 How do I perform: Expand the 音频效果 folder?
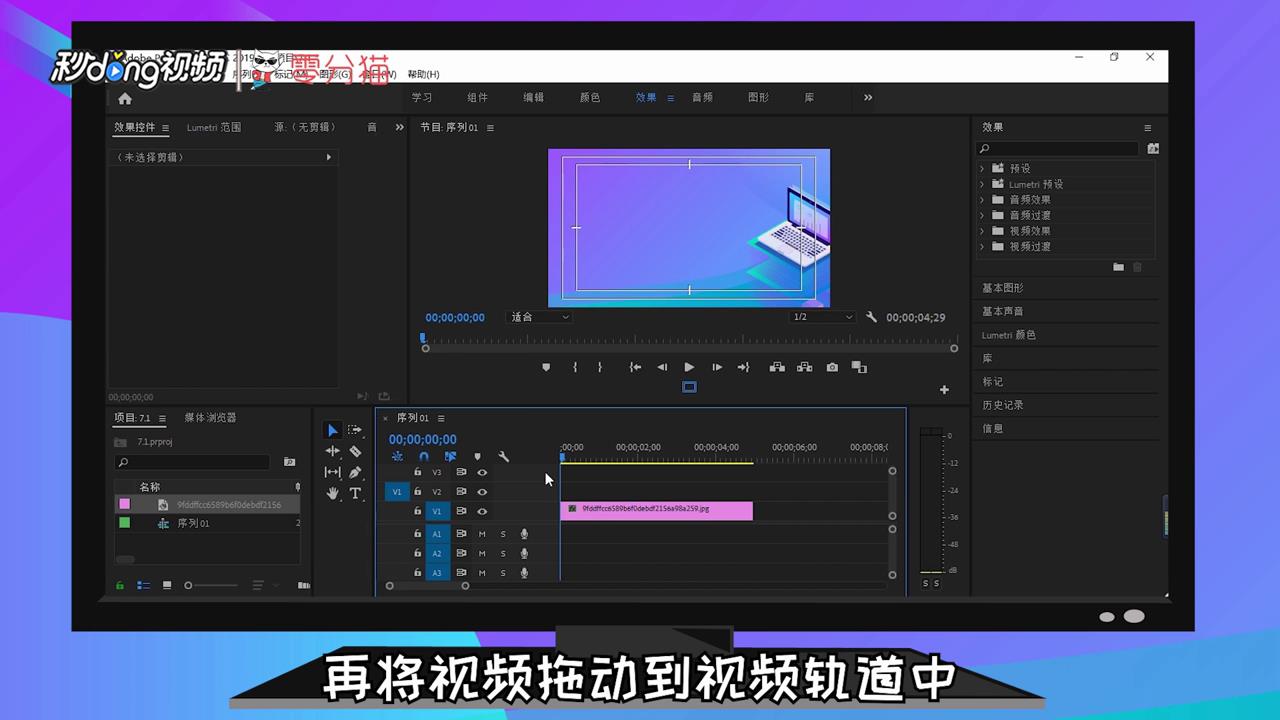click(982, 199)
